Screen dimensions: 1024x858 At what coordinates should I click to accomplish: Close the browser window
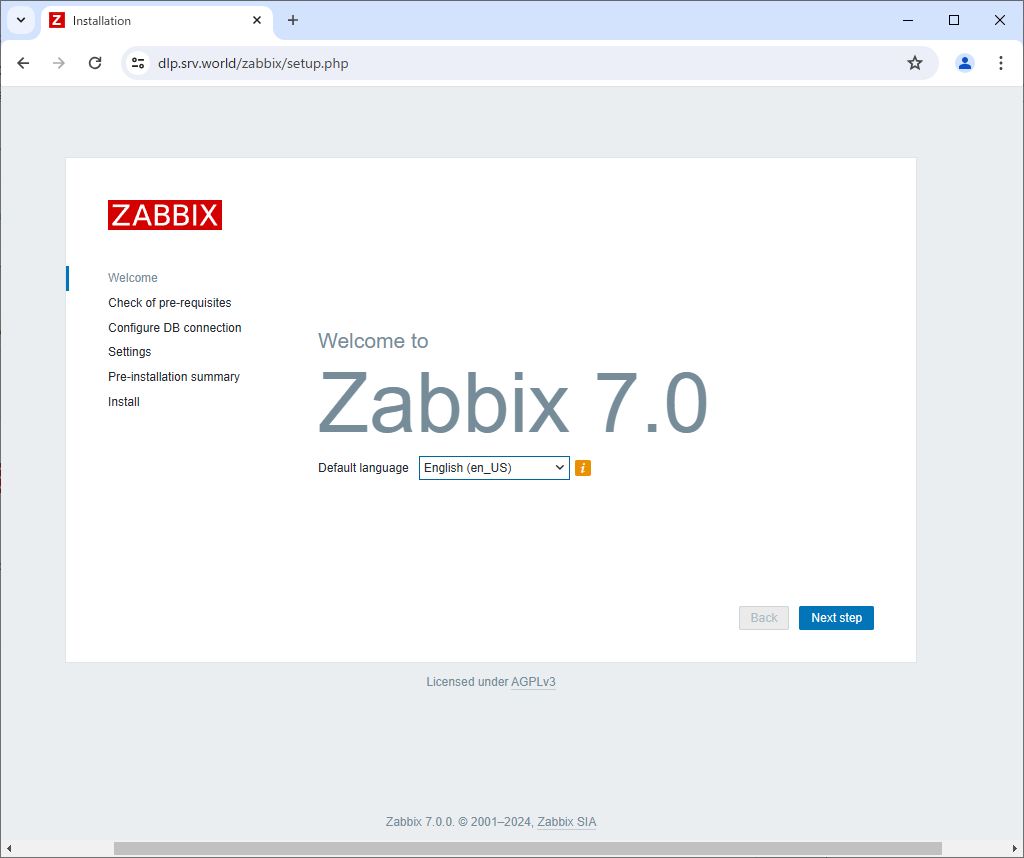999,20
